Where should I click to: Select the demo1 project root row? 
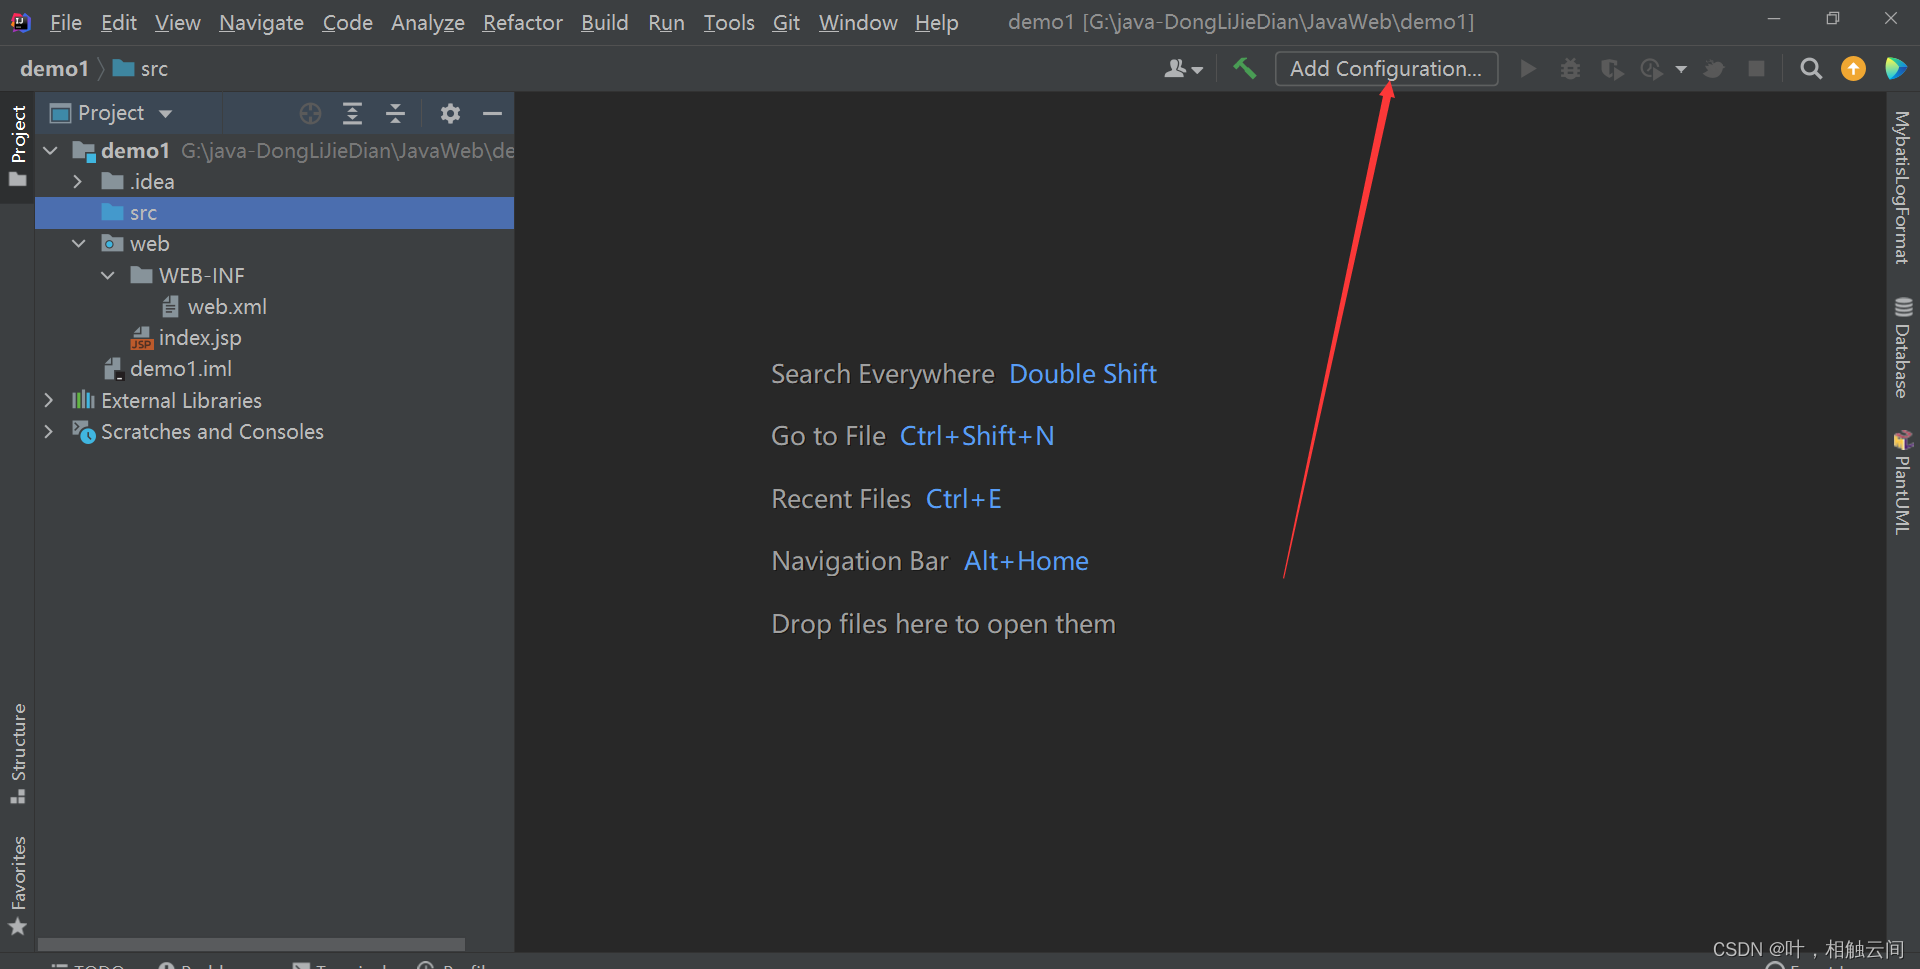(274, 151)
